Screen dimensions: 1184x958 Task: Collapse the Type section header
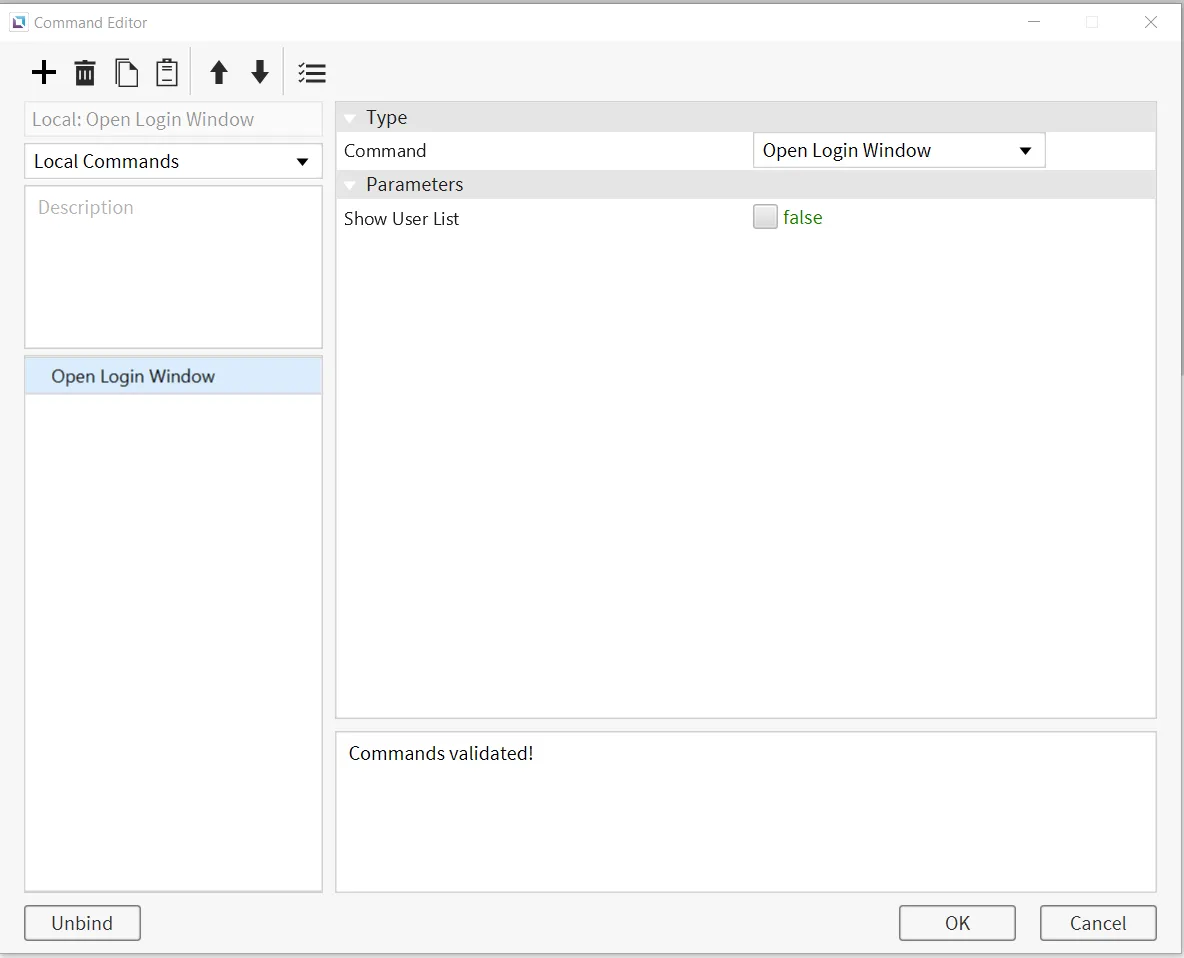click(x=350, y=118)
